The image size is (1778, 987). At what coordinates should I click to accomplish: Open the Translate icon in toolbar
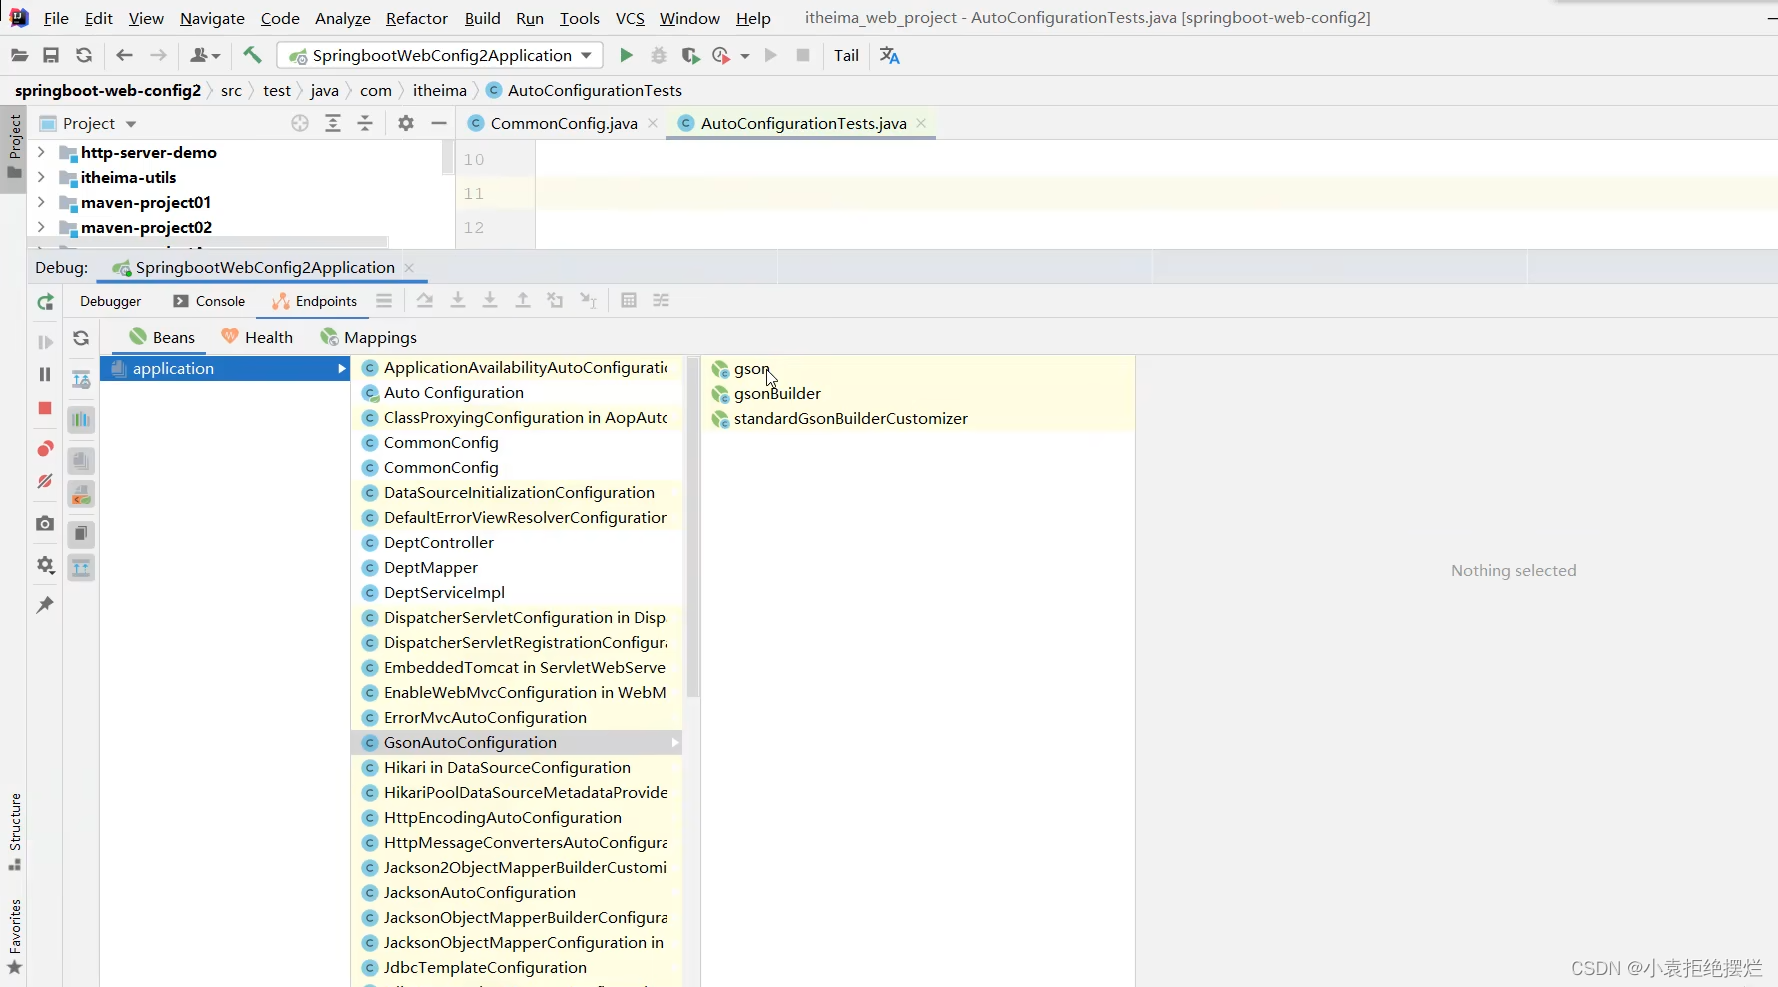coord(890,56)
